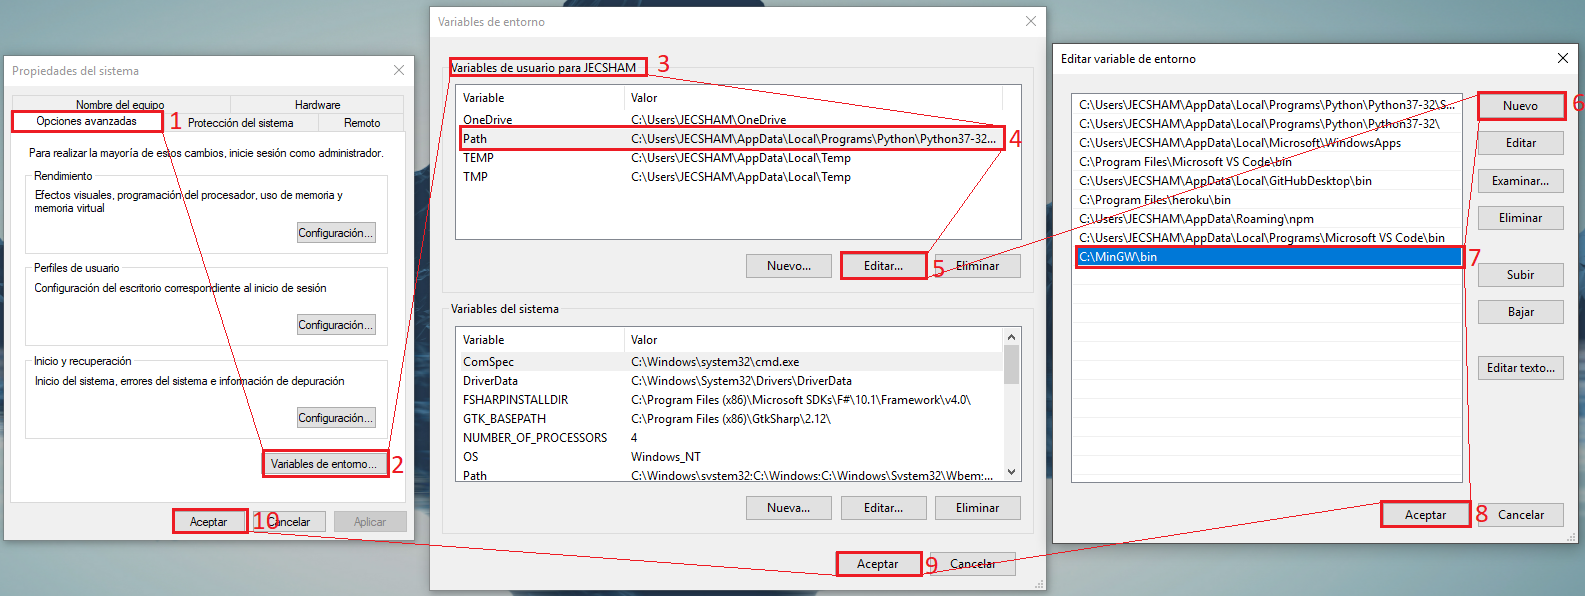The width and height of the screenshot is (1585, 596).
Task: Click the Variable column header in user variables
Action: click(540, 98)
